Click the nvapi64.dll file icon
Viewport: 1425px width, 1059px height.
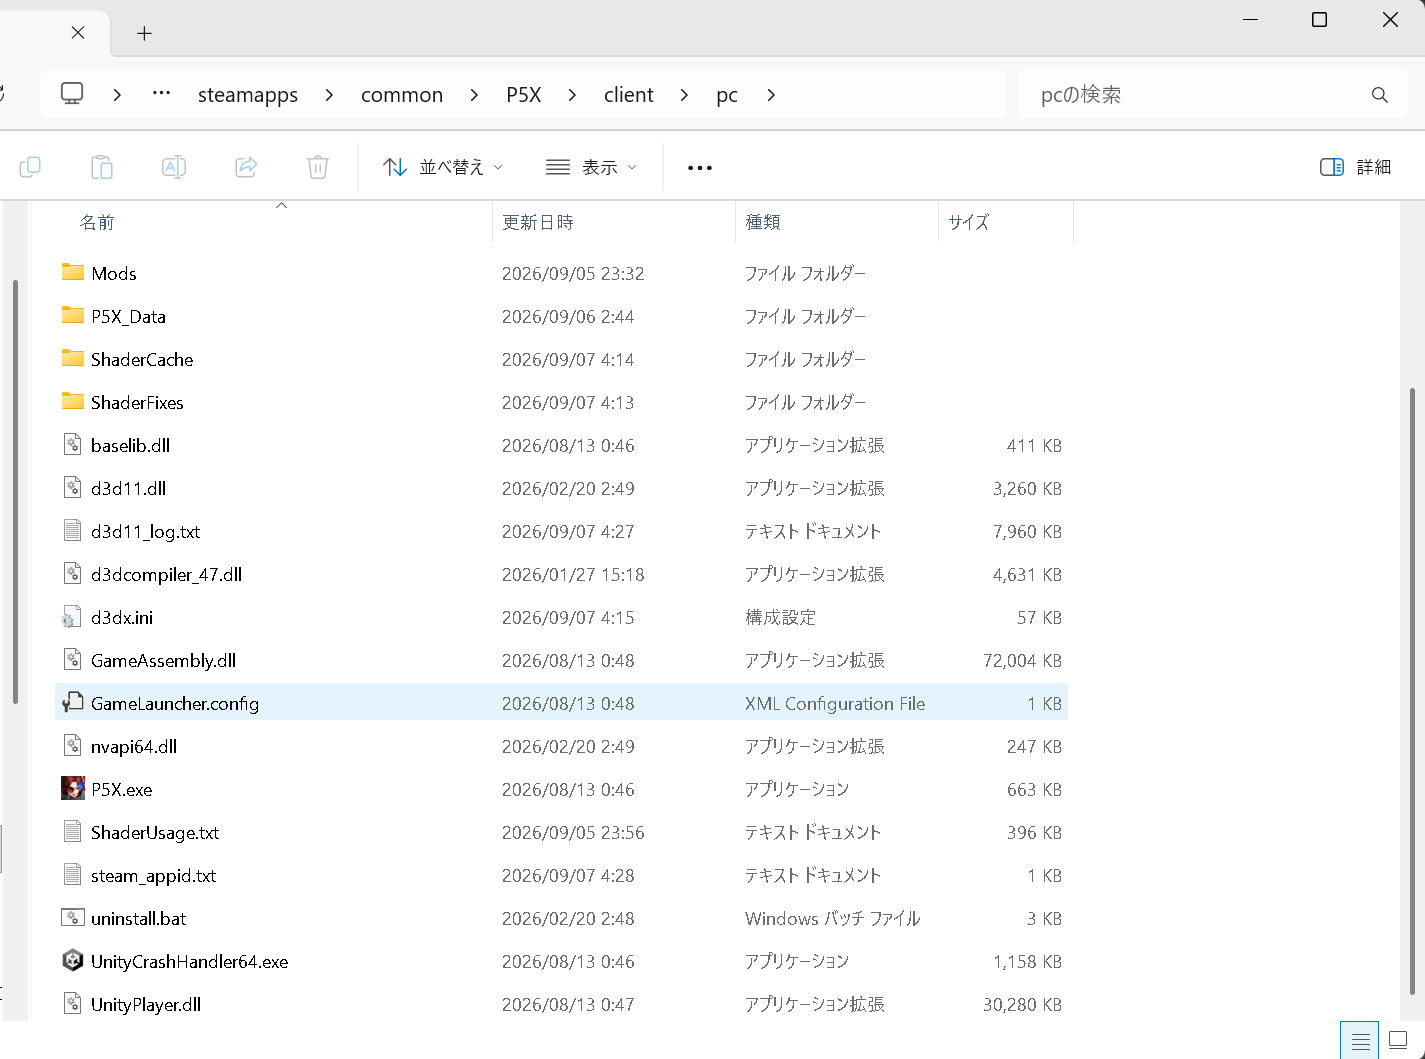(72, 746)
